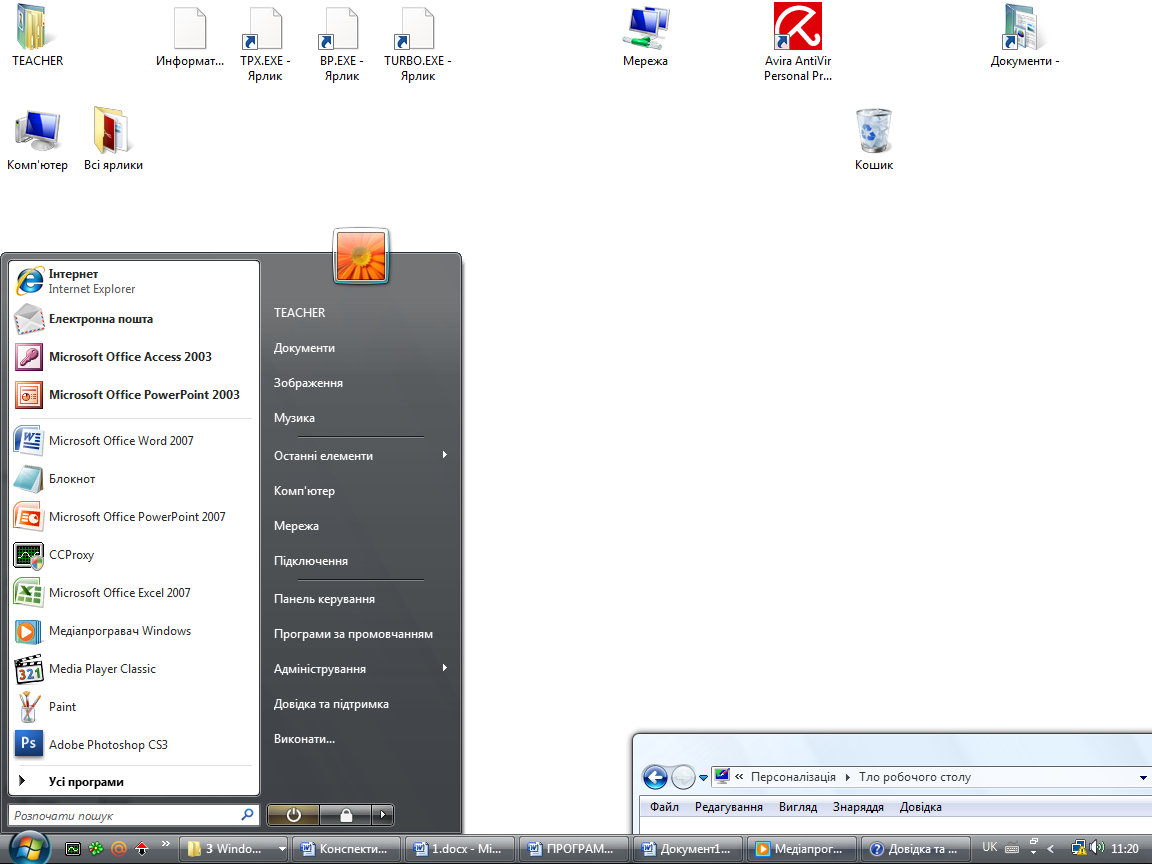Open Електронна пошта mail entry
This screenshot has height=864, width=1152.
[x=134, y=319]
